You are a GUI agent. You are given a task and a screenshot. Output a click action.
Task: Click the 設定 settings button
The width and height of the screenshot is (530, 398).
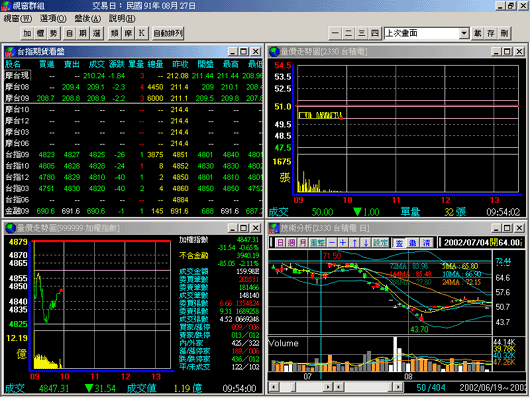pos(380,242)
